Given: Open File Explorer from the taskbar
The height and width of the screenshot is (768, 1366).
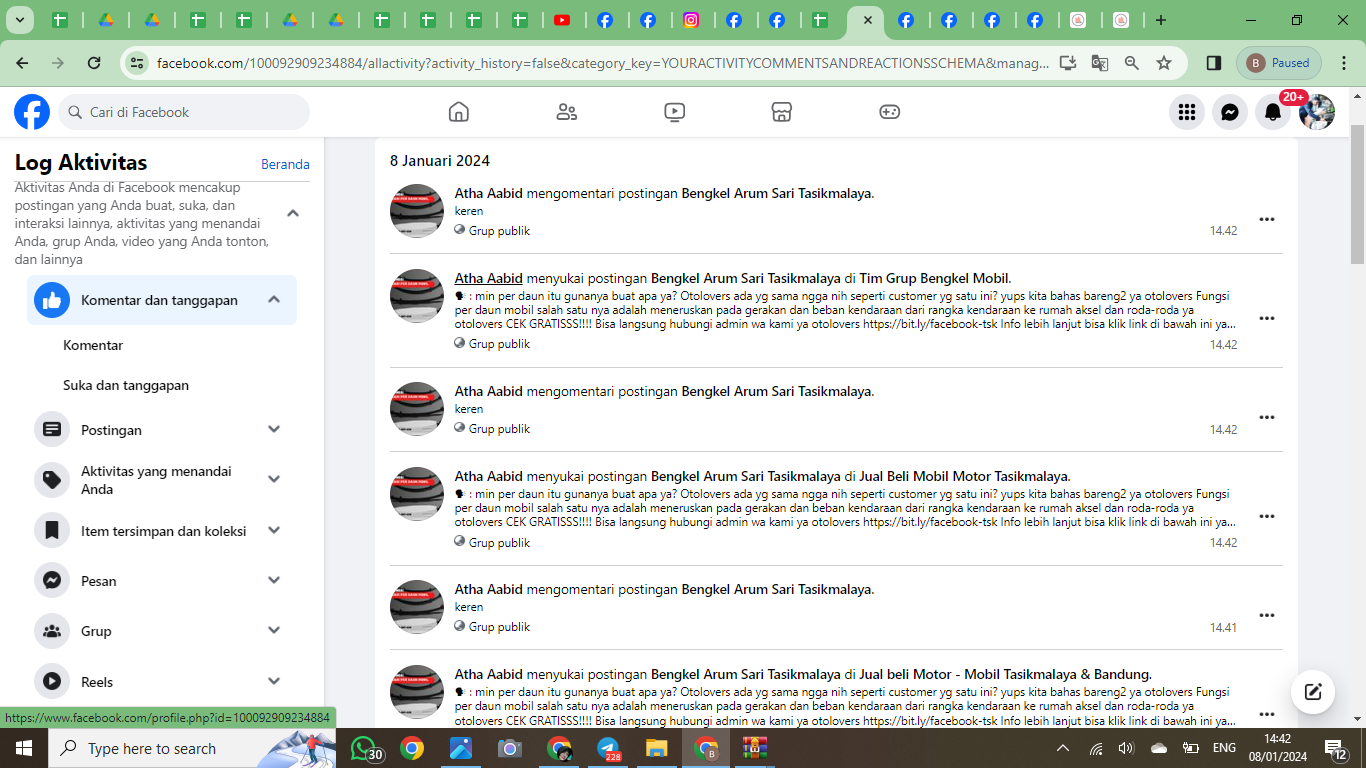Looking at the screenshot, I should (x=656, y=748).
